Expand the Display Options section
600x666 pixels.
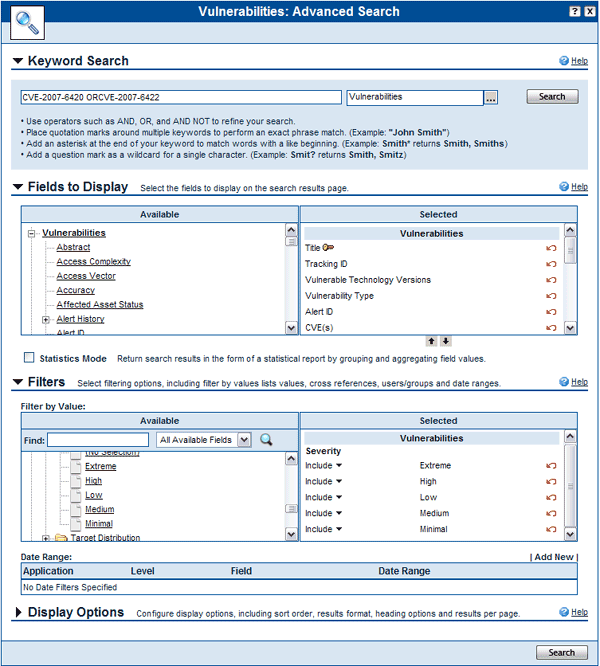coord(18,612)
